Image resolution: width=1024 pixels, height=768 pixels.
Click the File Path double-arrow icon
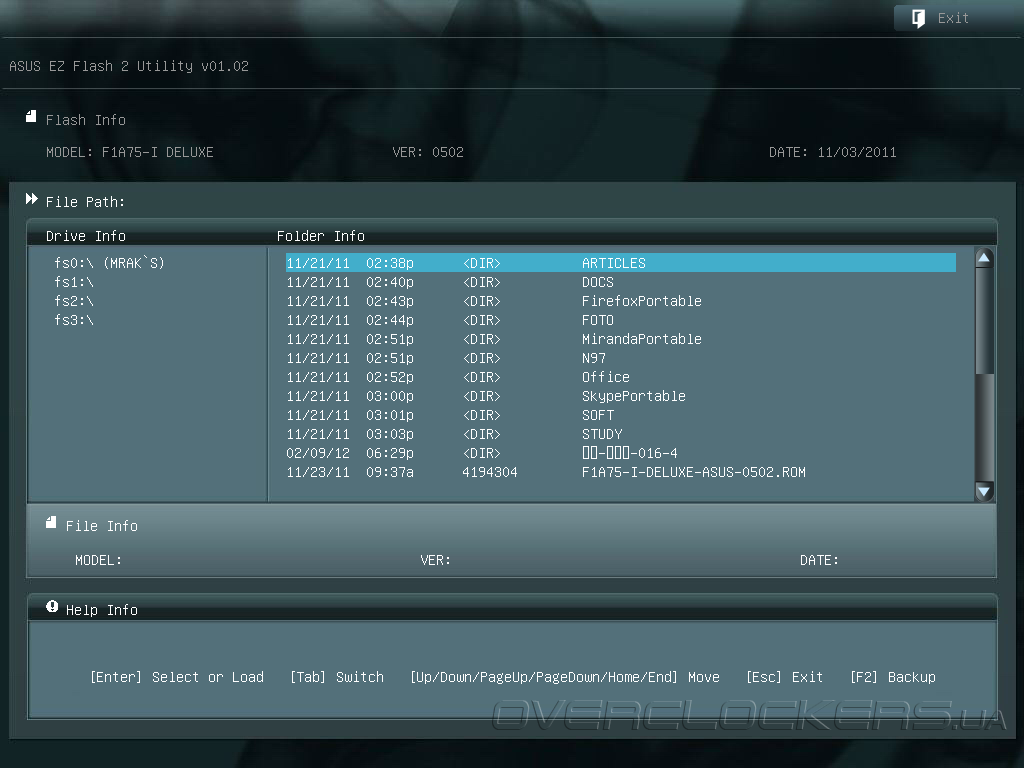click(x=31, y=199)
